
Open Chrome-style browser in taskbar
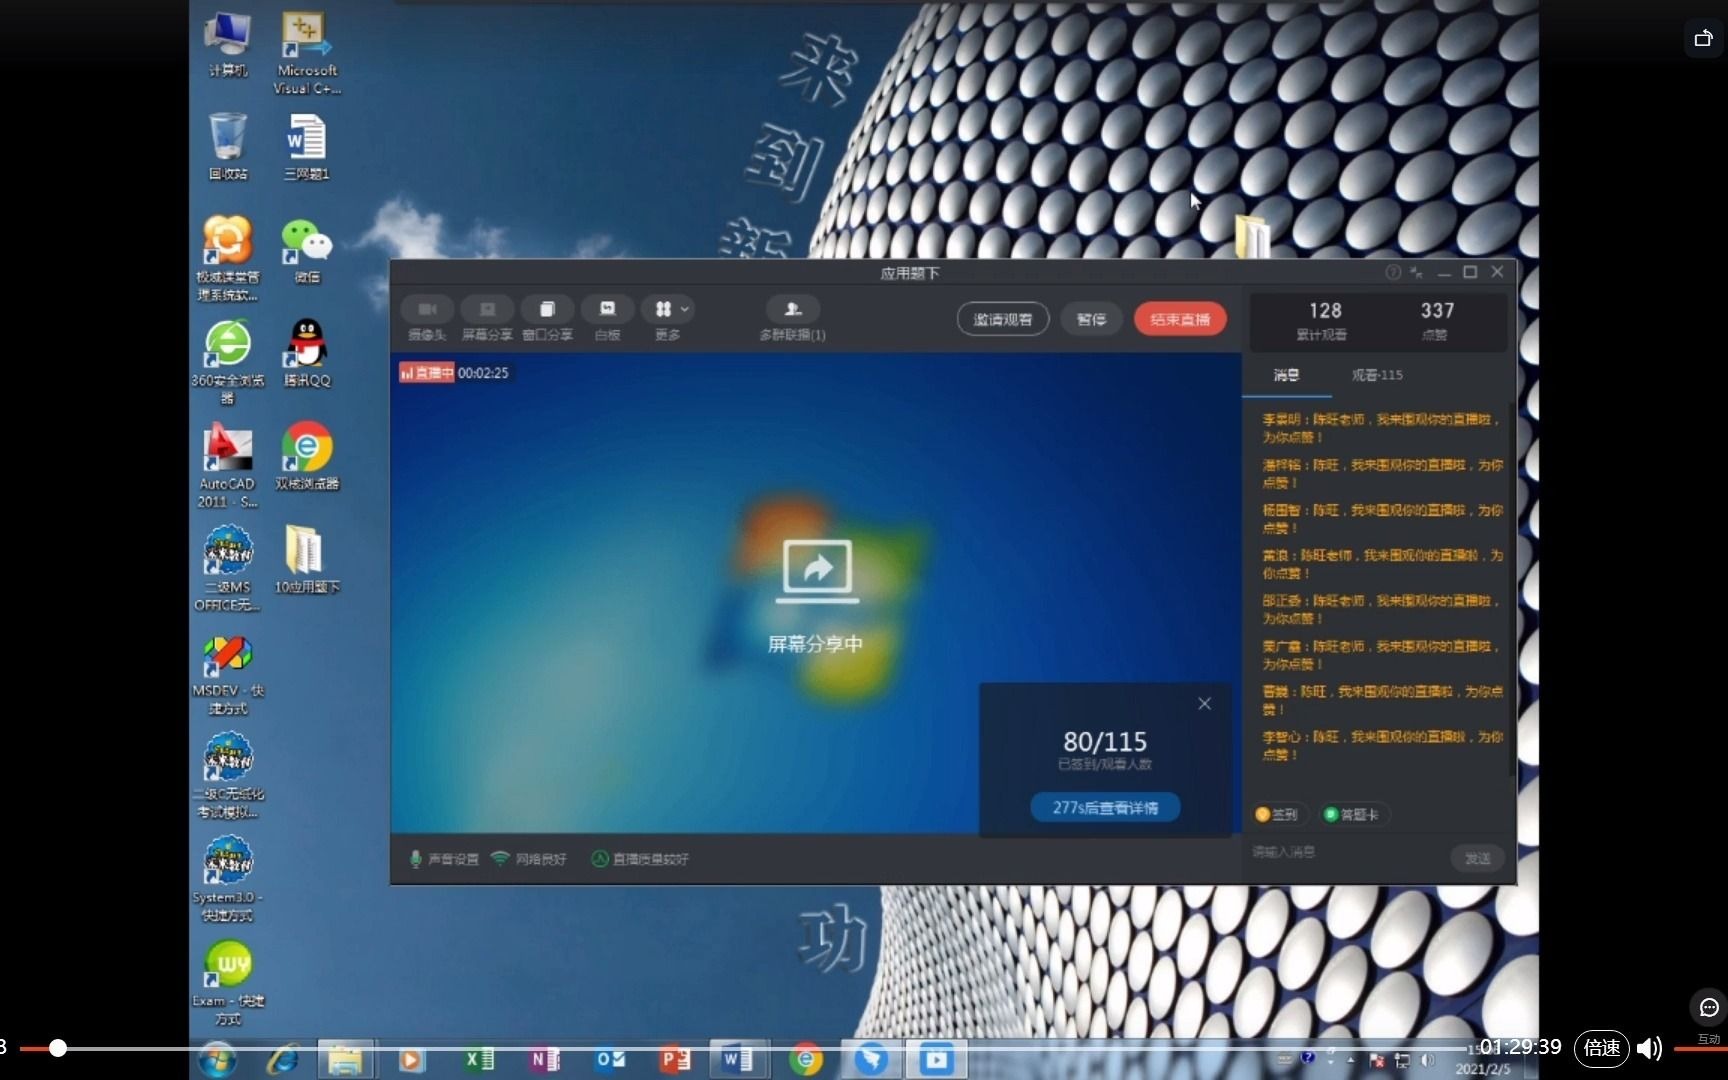tap(806, 1059)
